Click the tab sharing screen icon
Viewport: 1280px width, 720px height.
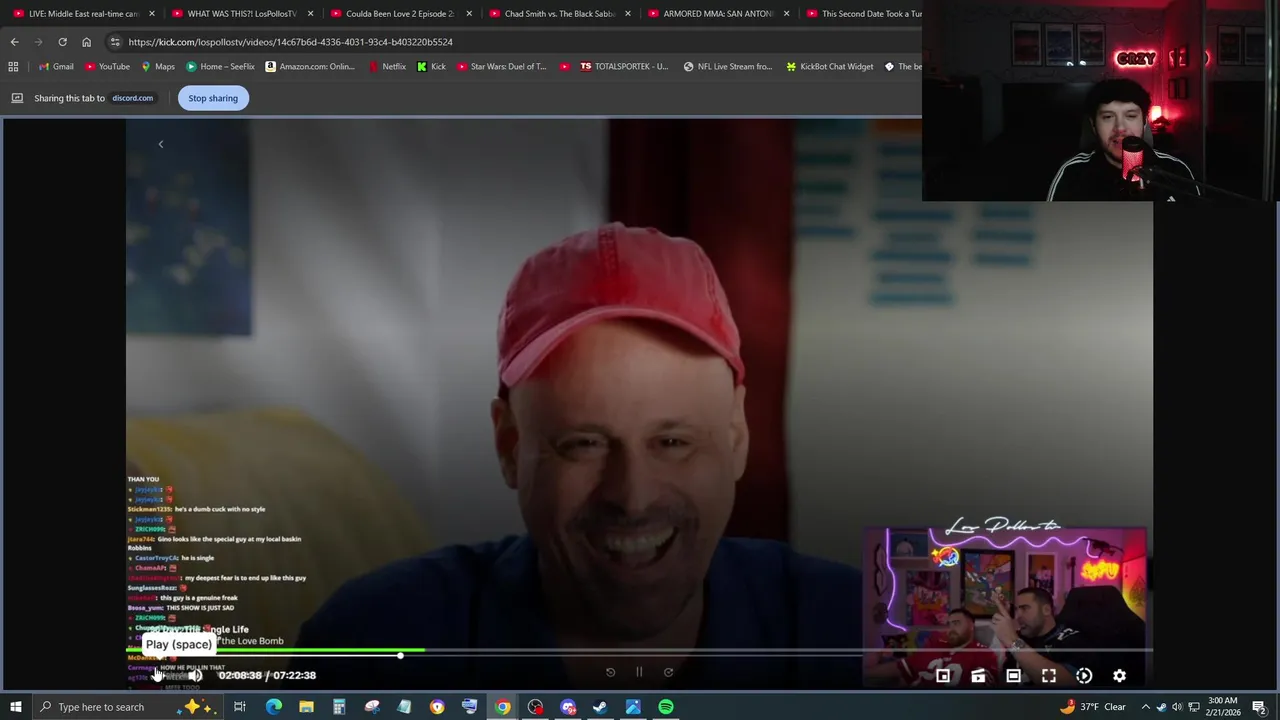pyautogui.click(x=17, y=98)
